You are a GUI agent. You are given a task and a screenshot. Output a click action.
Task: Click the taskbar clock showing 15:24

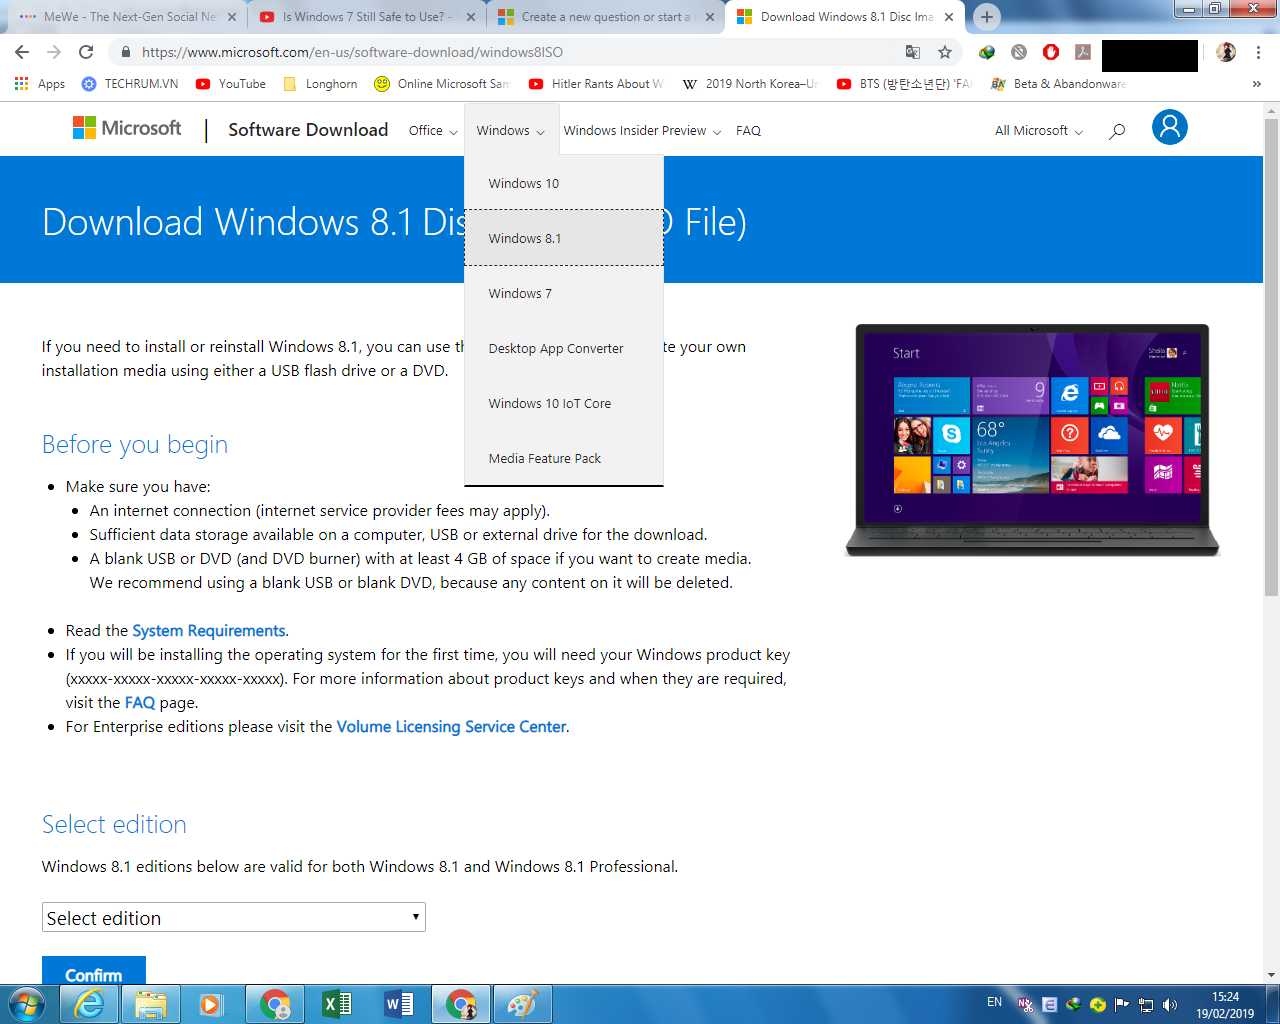coord(1225,1005)
